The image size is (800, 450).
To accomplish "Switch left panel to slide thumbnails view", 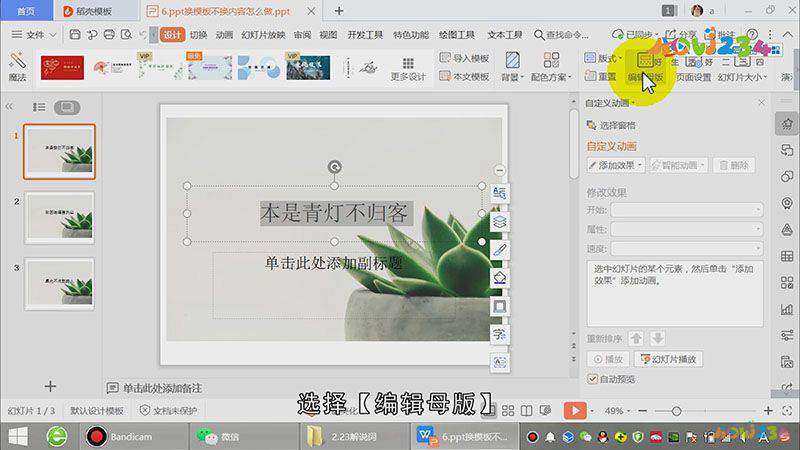I will (67, 107).
